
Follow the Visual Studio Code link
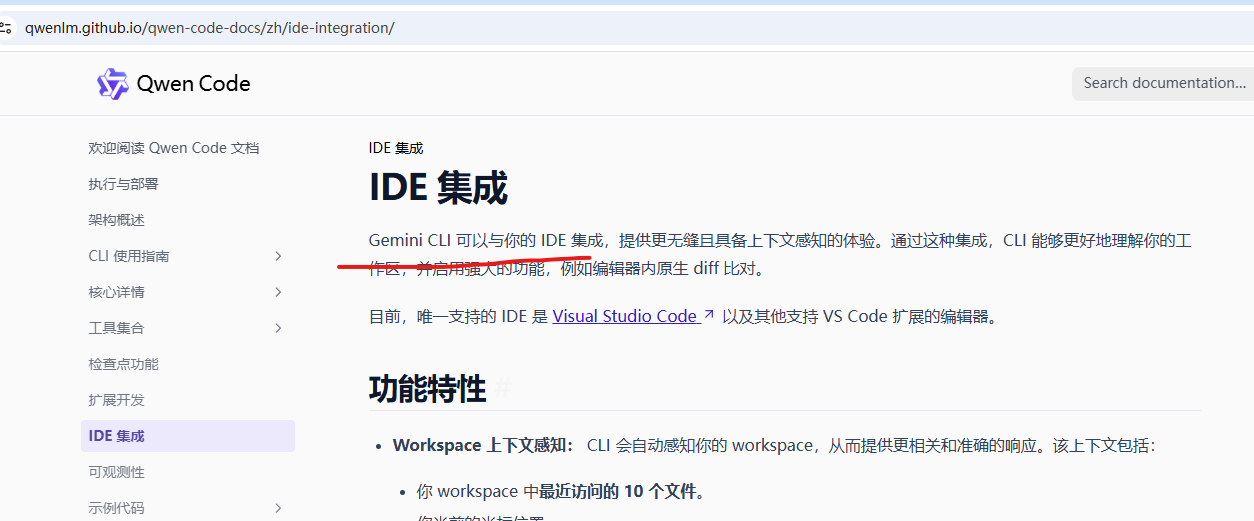(x=625, y=316)
